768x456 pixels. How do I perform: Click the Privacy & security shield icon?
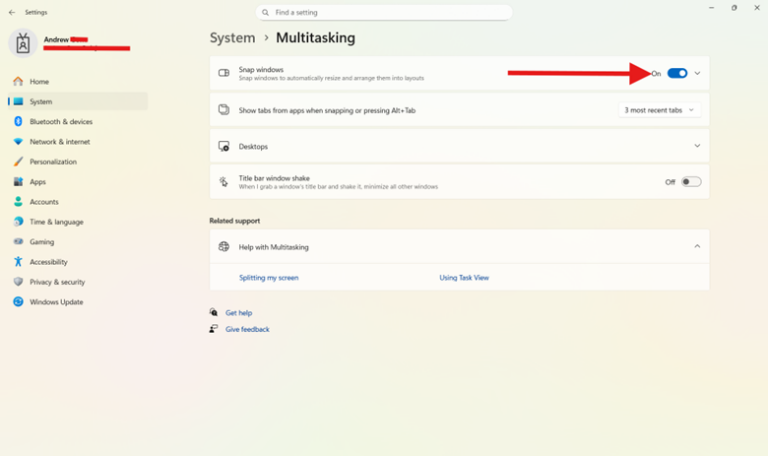(x=18, y=282)
